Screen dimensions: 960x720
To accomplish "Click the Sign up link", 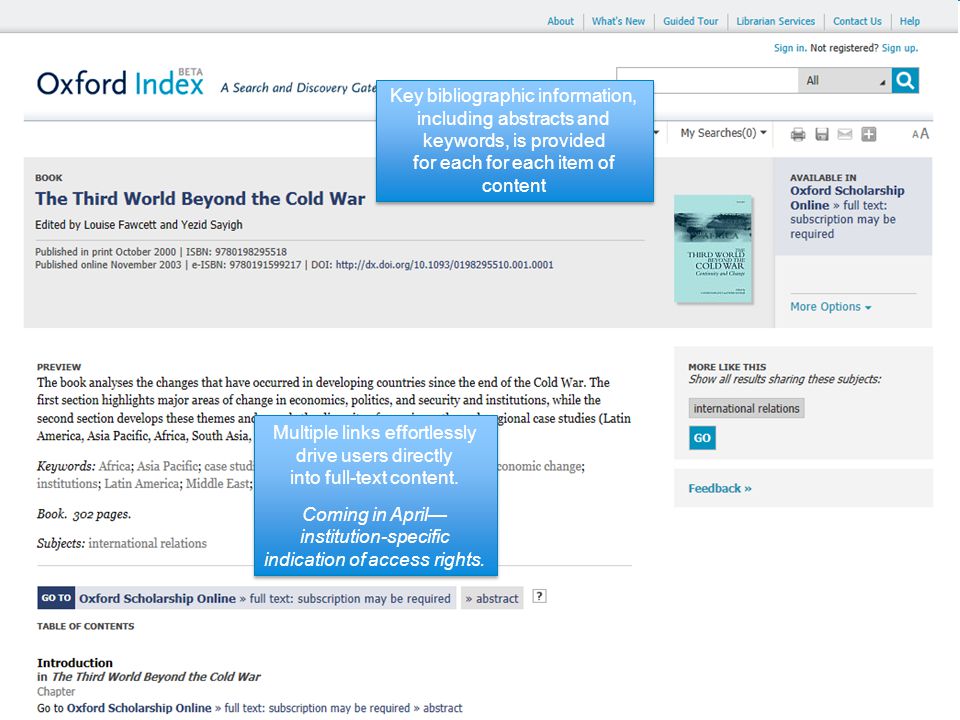I will [x=899, y=48].
